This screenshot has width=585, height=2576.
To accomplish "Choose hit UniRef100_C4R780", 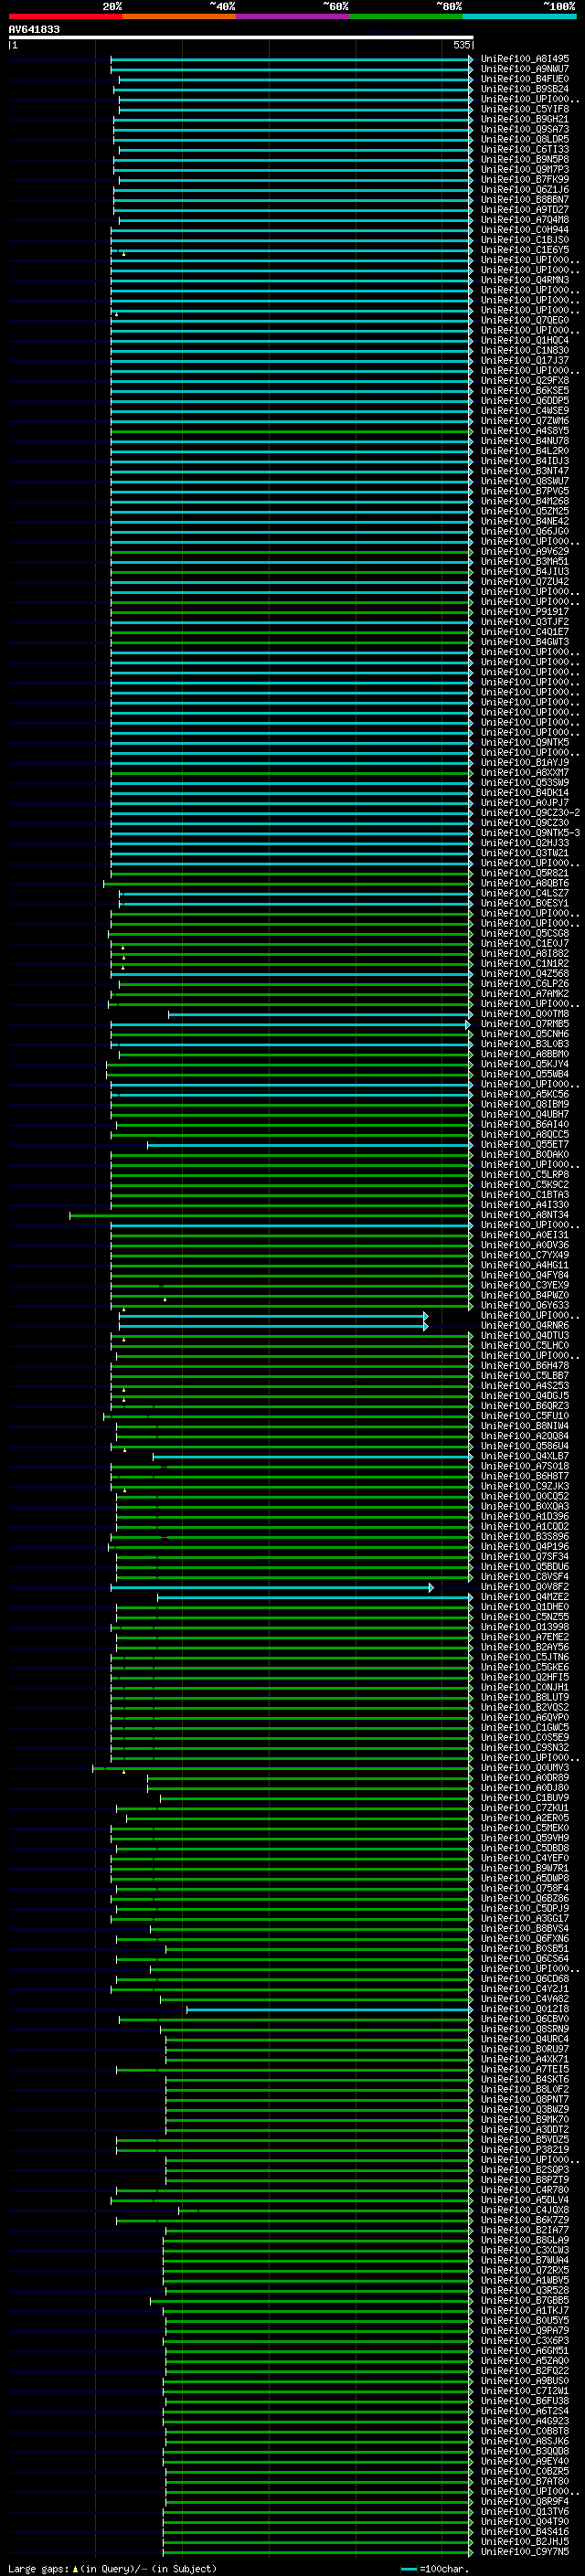I will [524, 2189].
